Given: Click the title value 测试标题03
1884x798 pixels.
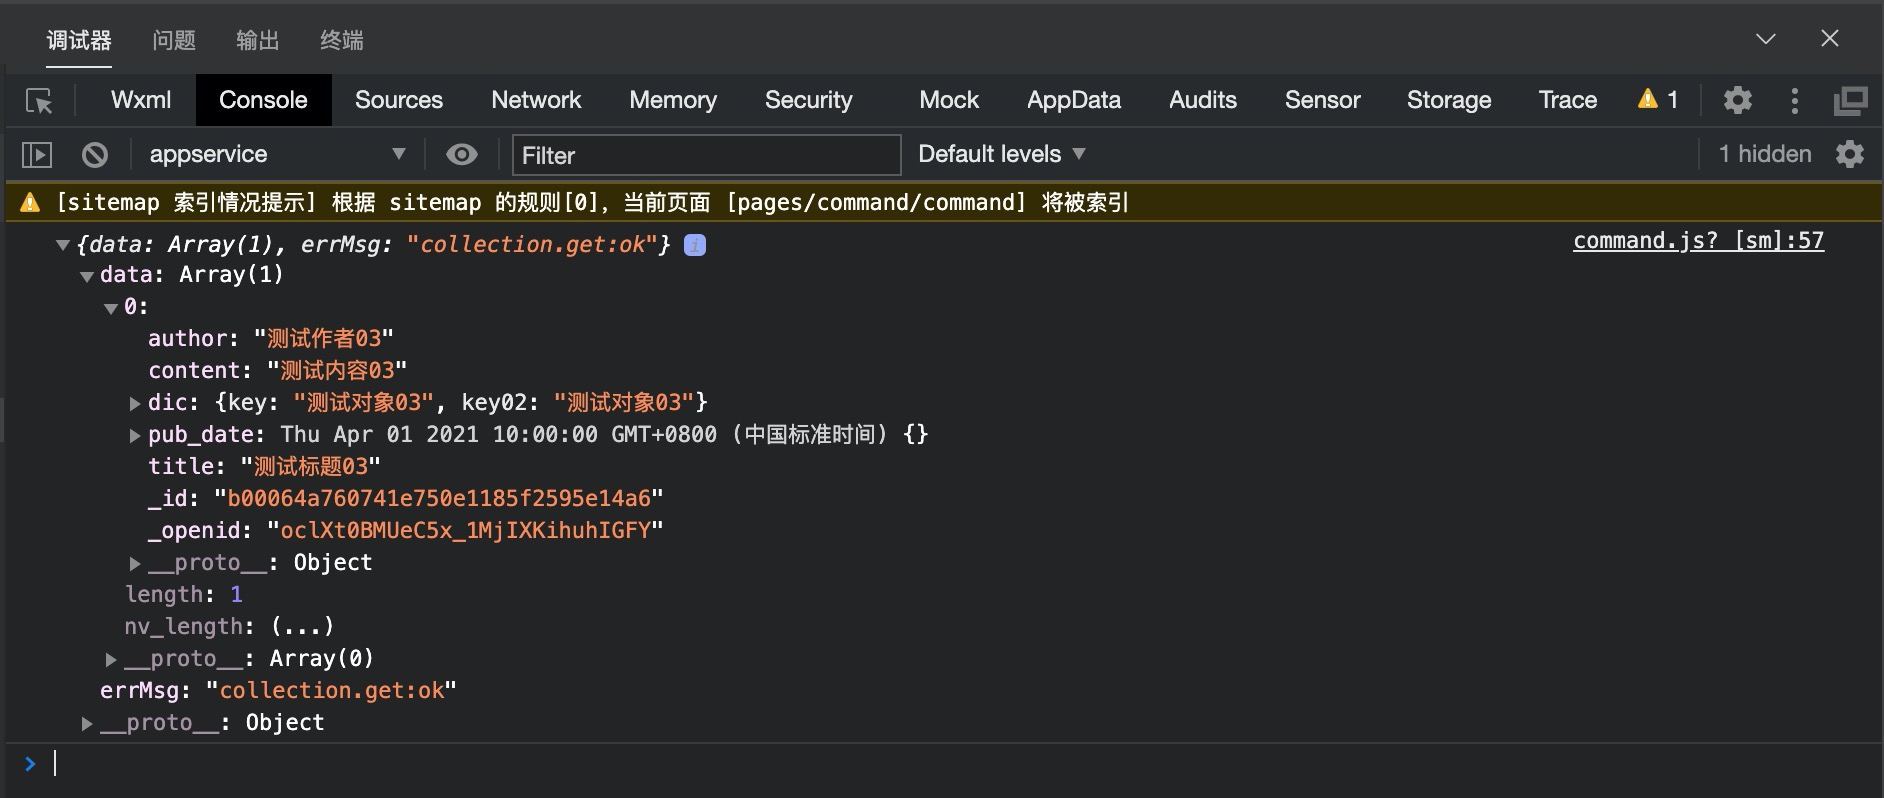Looking at the screenshot, I should 310,467.
